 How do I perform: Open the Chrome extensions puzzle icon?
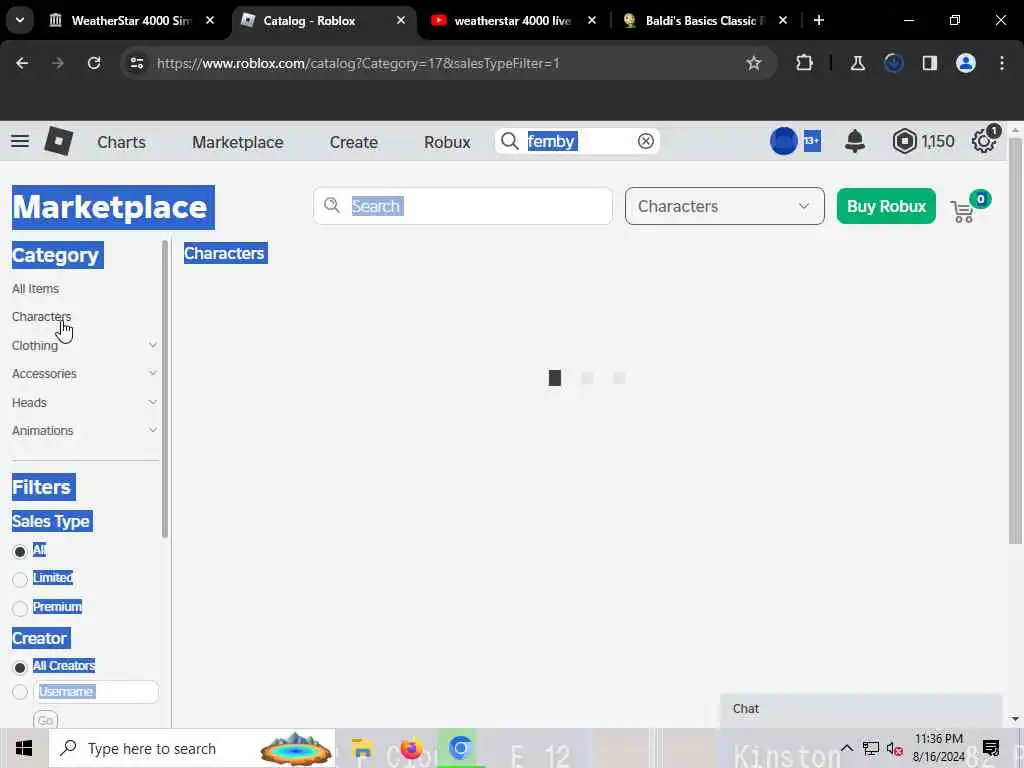(805, 63)
